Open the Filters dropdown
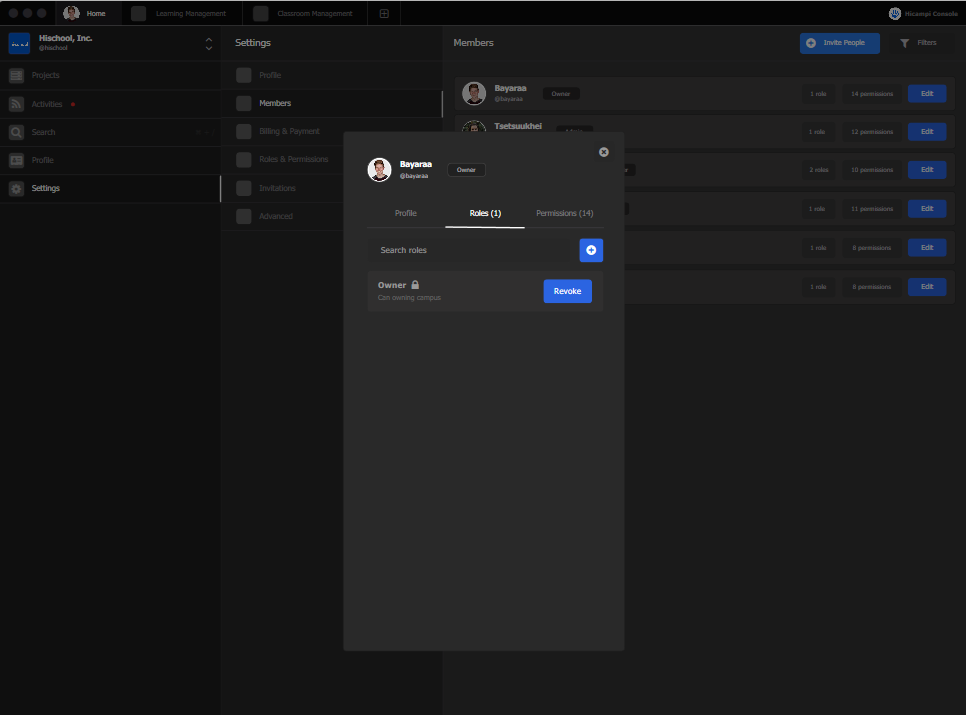The height and width of the screenshot is (715, 966). 917,43
